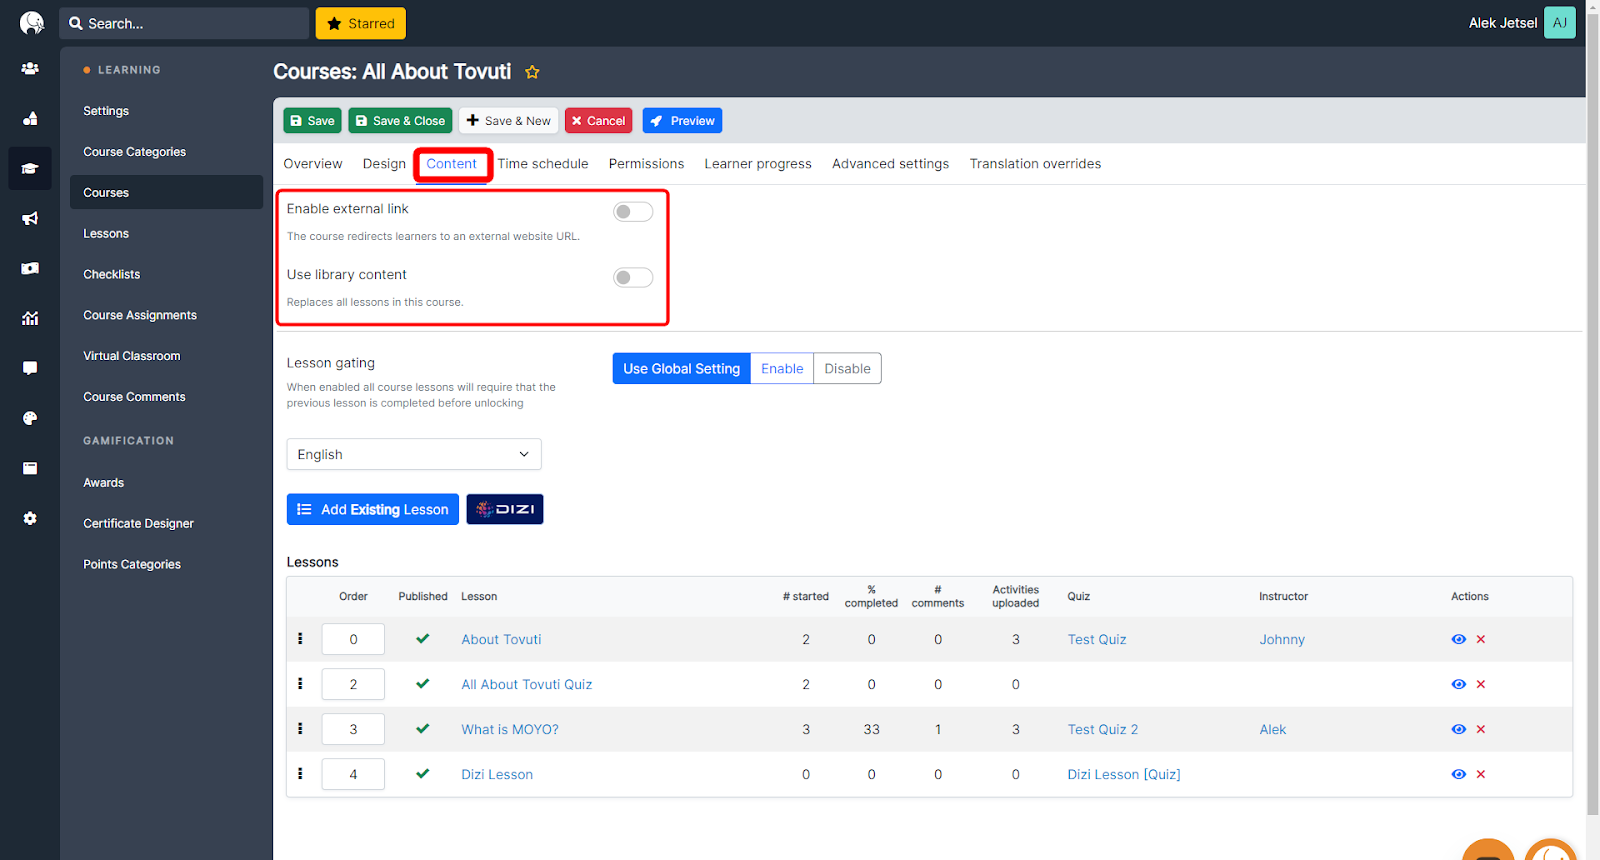The height and width of the screenshot is (860, 1600).
Task: Open the shapes dashboard icon in sidebar
Action: (30, 118)
